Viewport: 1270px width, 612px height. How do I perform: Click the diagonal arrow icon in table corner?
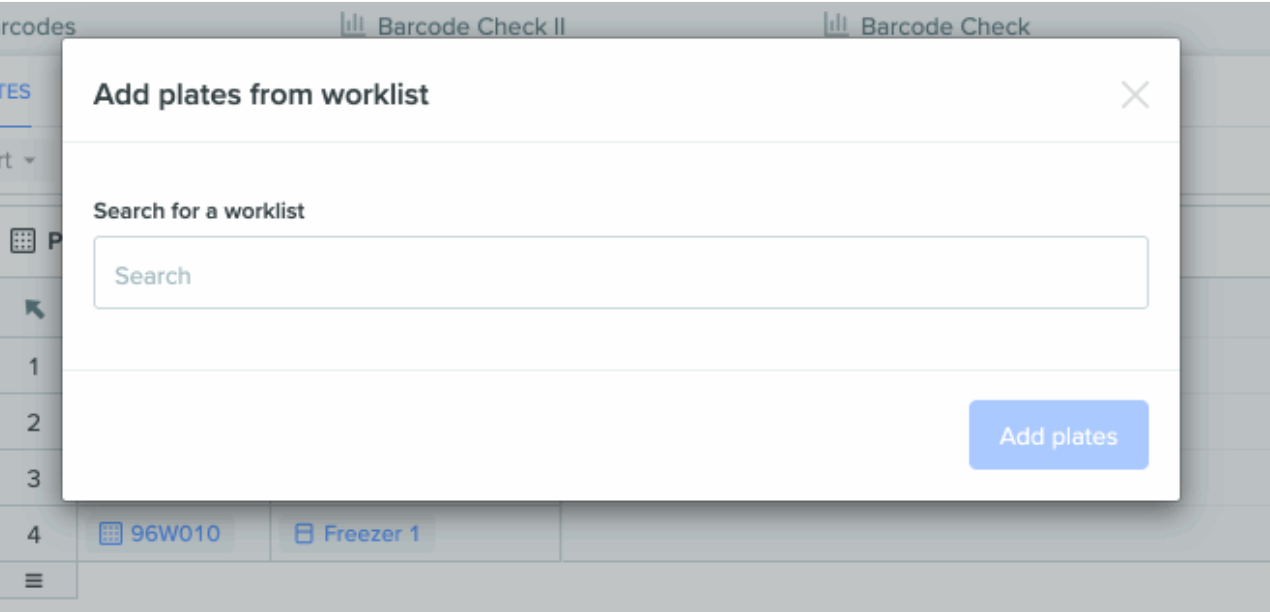tap(34, 310)
